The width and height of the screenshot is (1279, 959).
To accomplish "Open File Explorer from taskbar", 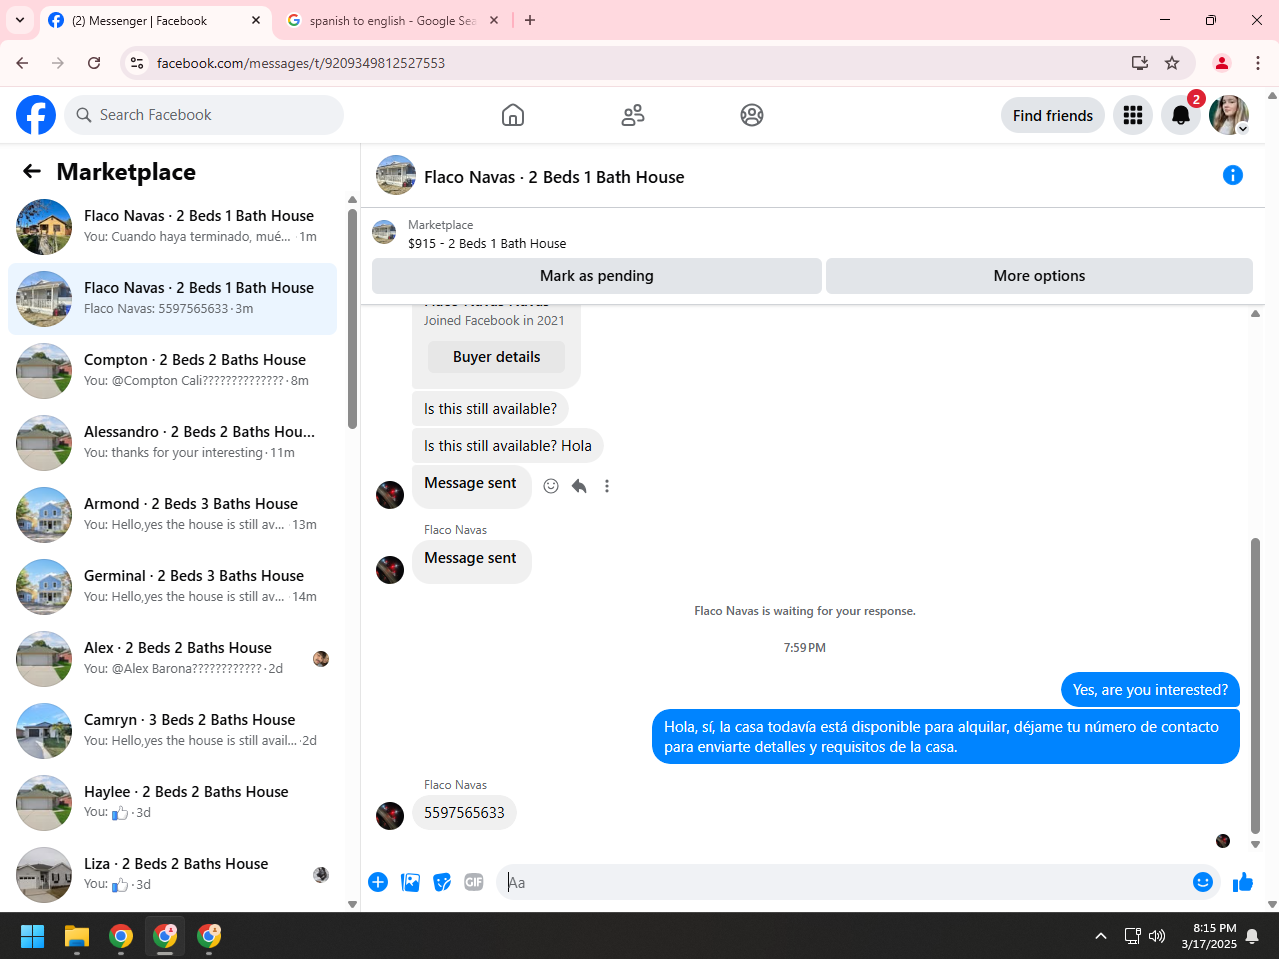I will (77, 936).
